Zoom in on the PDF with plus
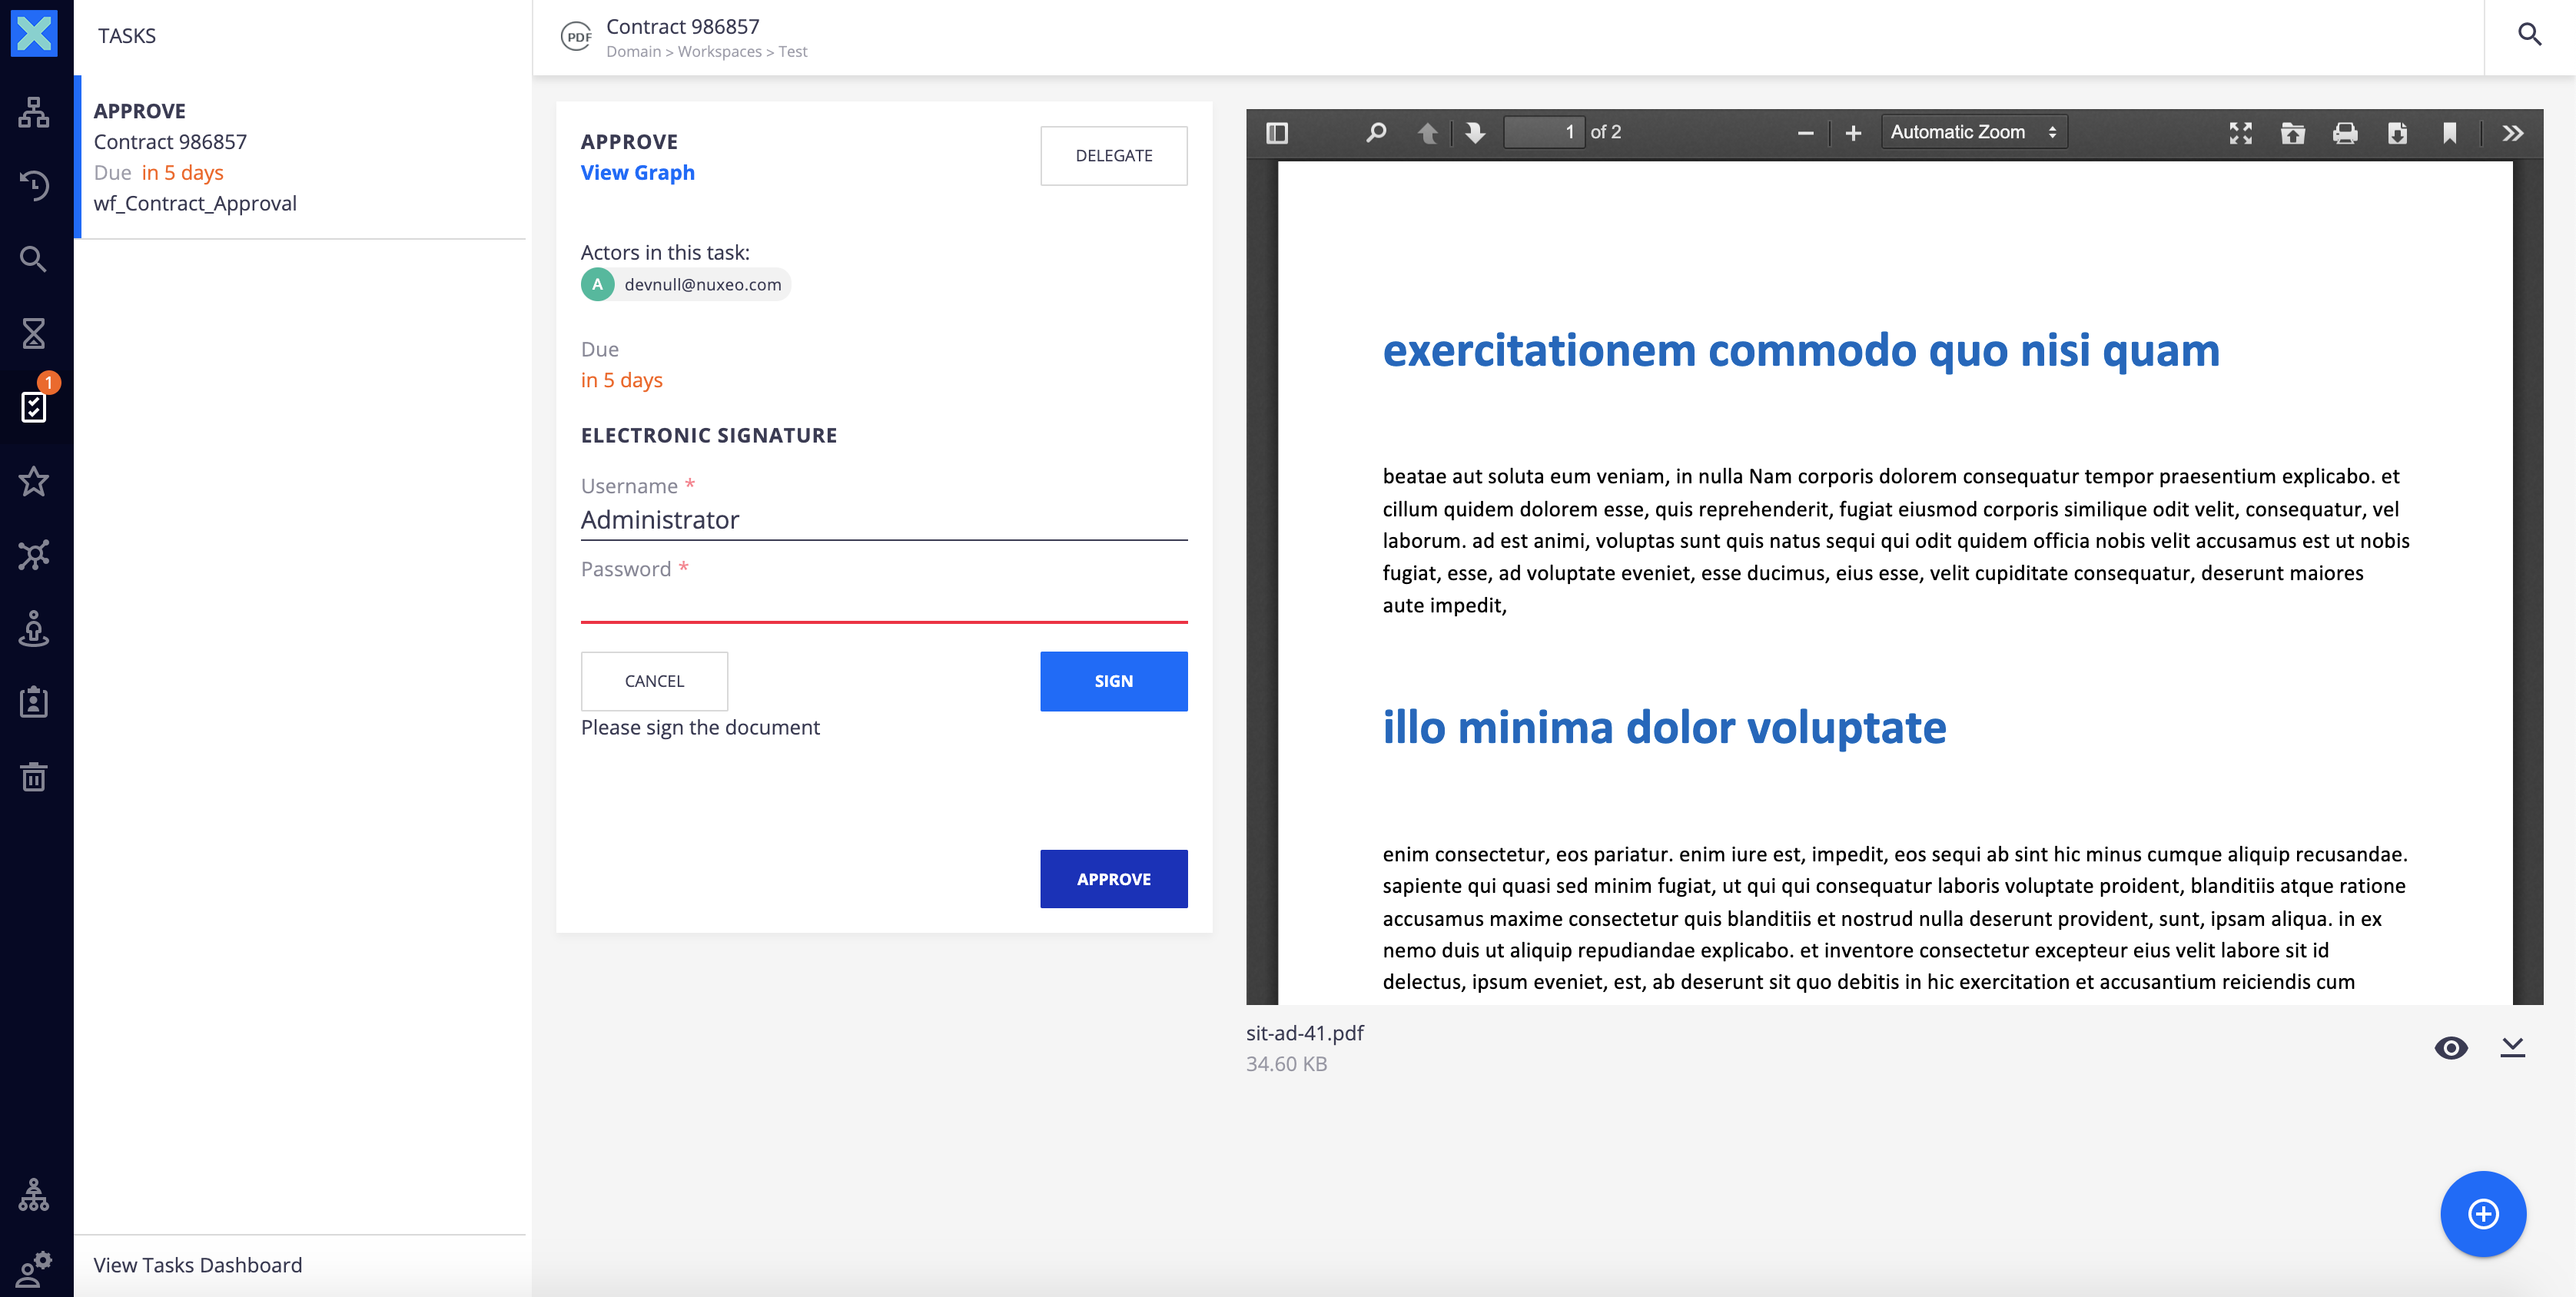The width and height of the screenshot is (2576, 1297). (1853, 133)
